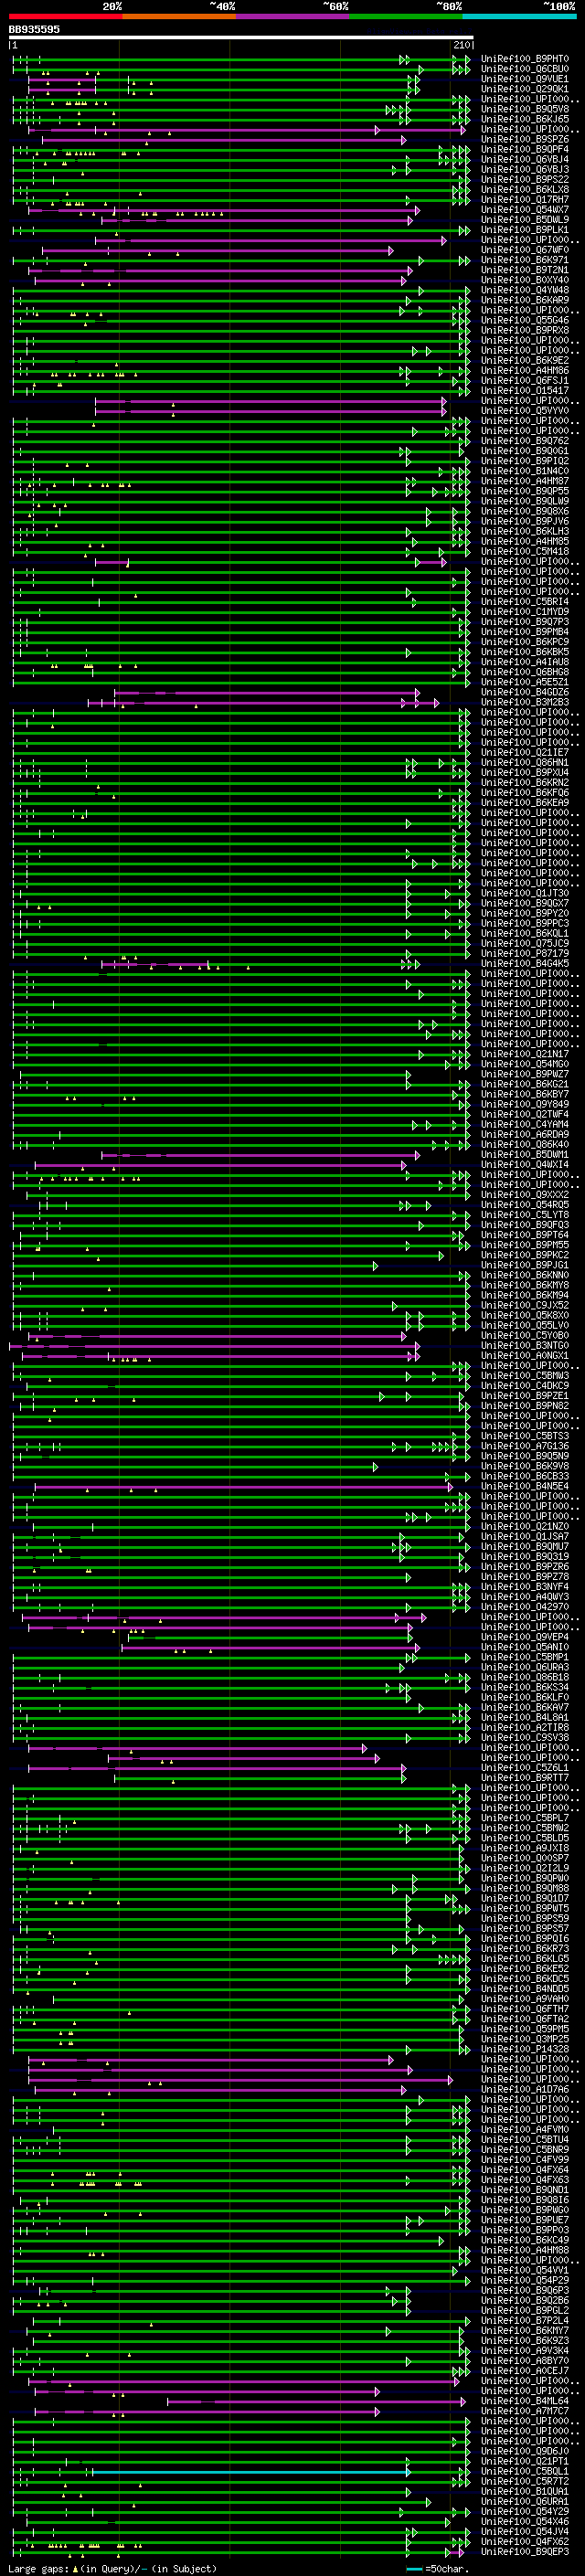The height and width of the screenshot is (2576, 585).
Task: Click the orange ~40% identity legend bar
Action: (179, 16)
